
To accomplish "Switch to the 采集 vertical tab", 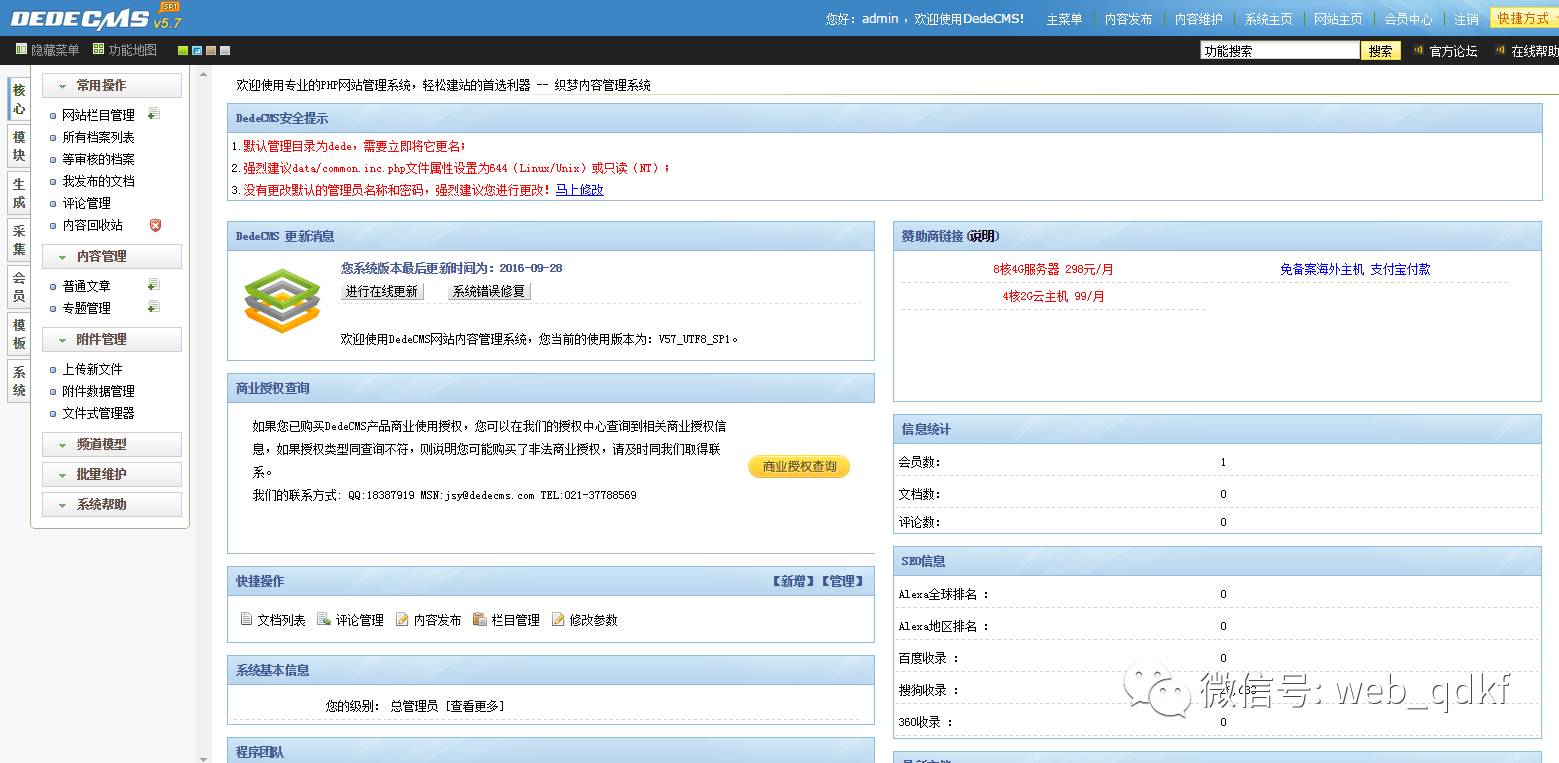I will point(19,239).
